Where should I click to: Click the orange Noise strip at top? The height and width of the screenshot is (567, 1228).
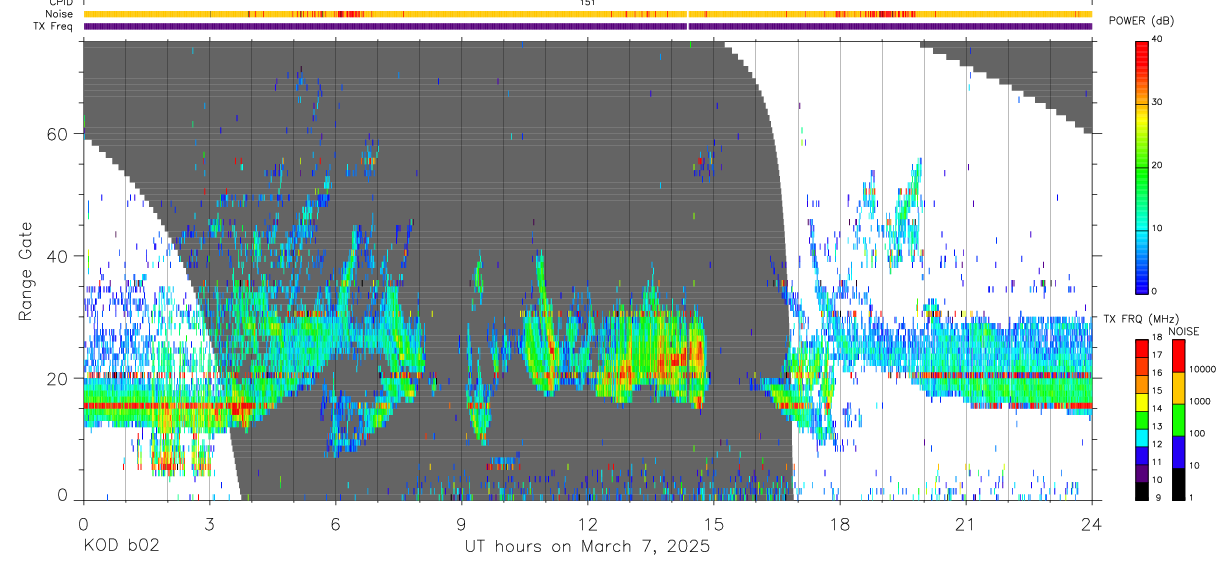pyautogui.click(x=587, y=14)
